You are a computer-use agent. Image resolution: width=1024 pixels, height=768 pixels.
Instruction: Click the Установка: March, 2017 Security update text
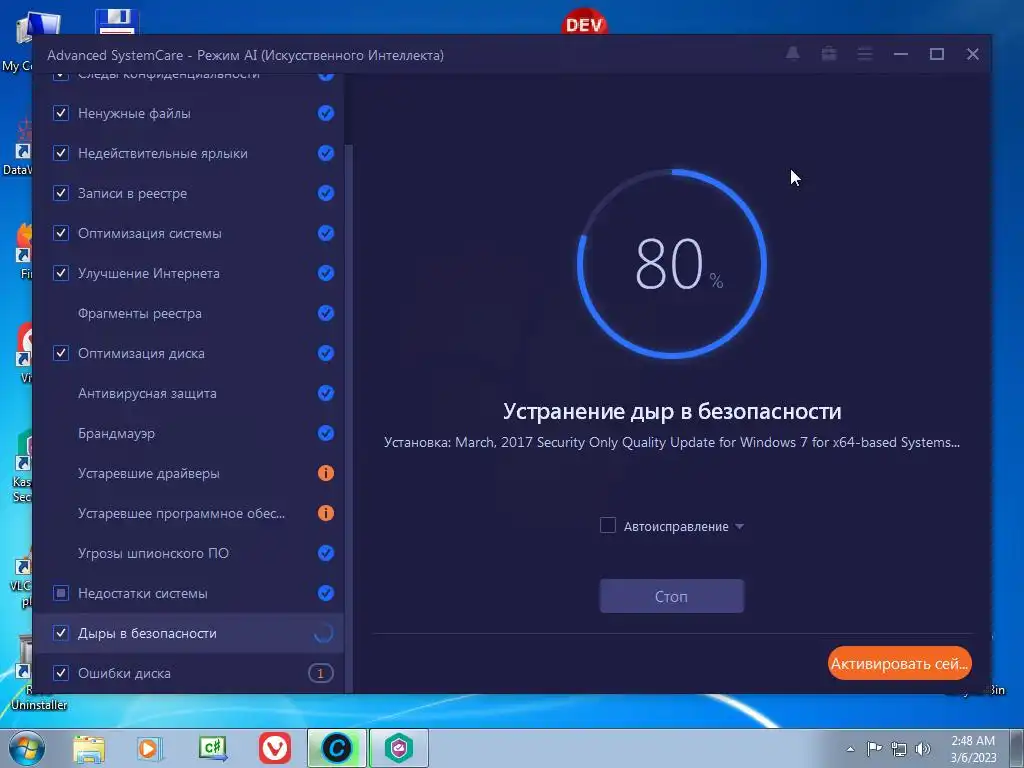672,443
